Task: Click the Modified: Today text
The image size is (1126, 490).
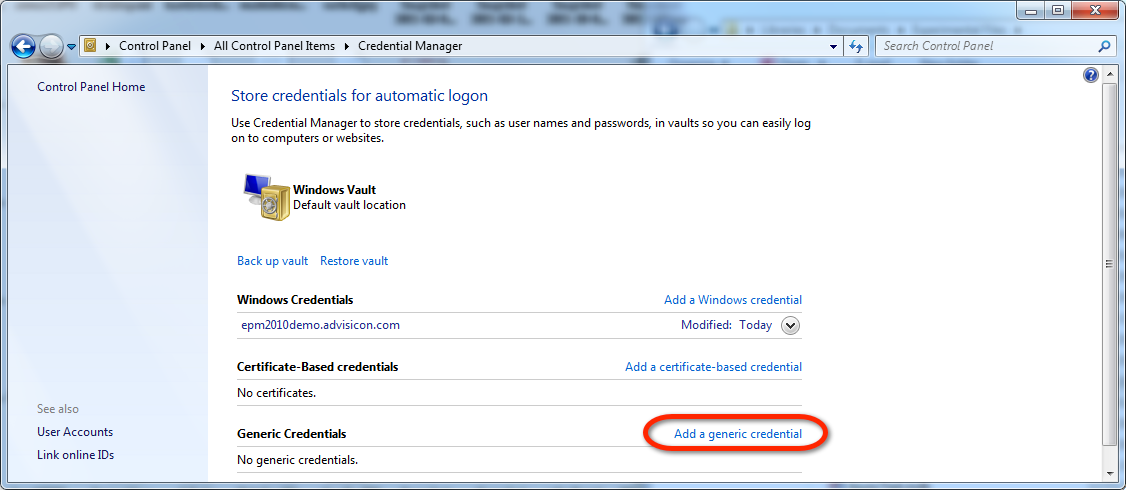Action: click(x=727, y=325)
